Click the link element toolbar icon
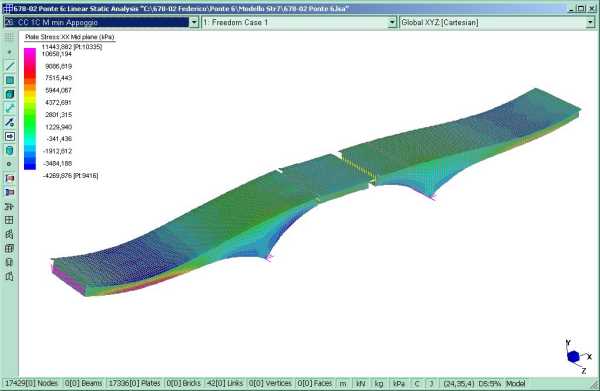The width and height of the screenshot is (600, 391). (10, 108)
